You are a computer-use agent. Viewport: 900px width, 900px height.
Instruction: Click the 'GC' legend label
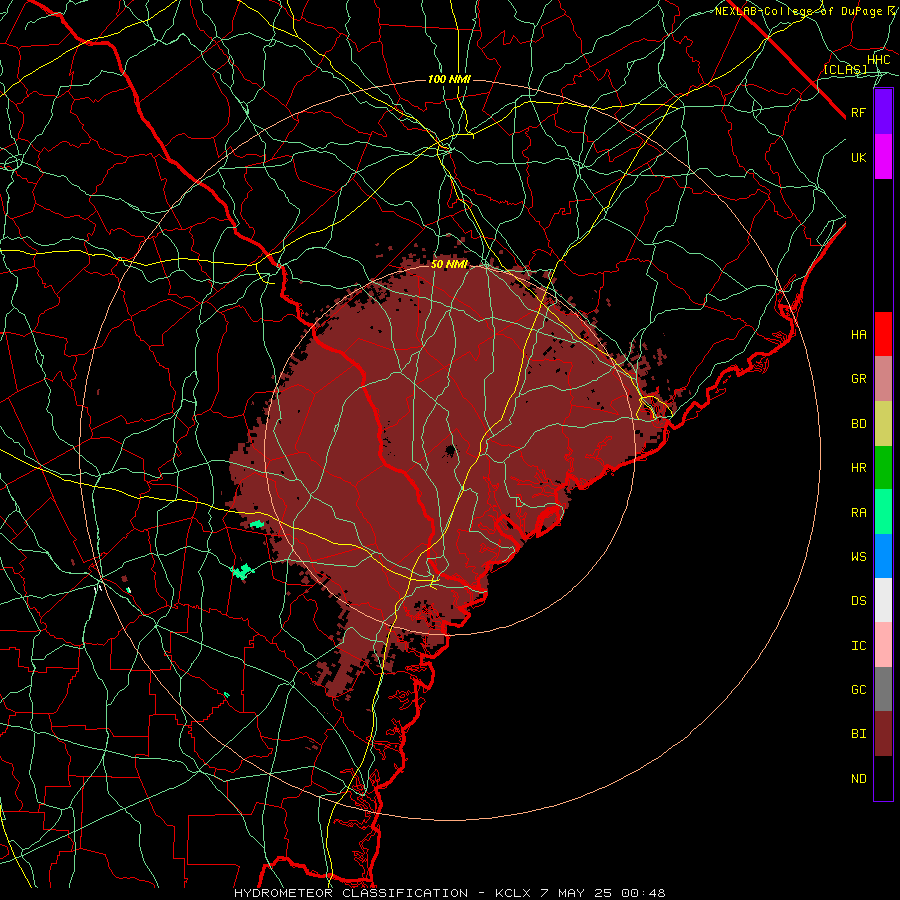pyautogui.click(x=859, y=690)
